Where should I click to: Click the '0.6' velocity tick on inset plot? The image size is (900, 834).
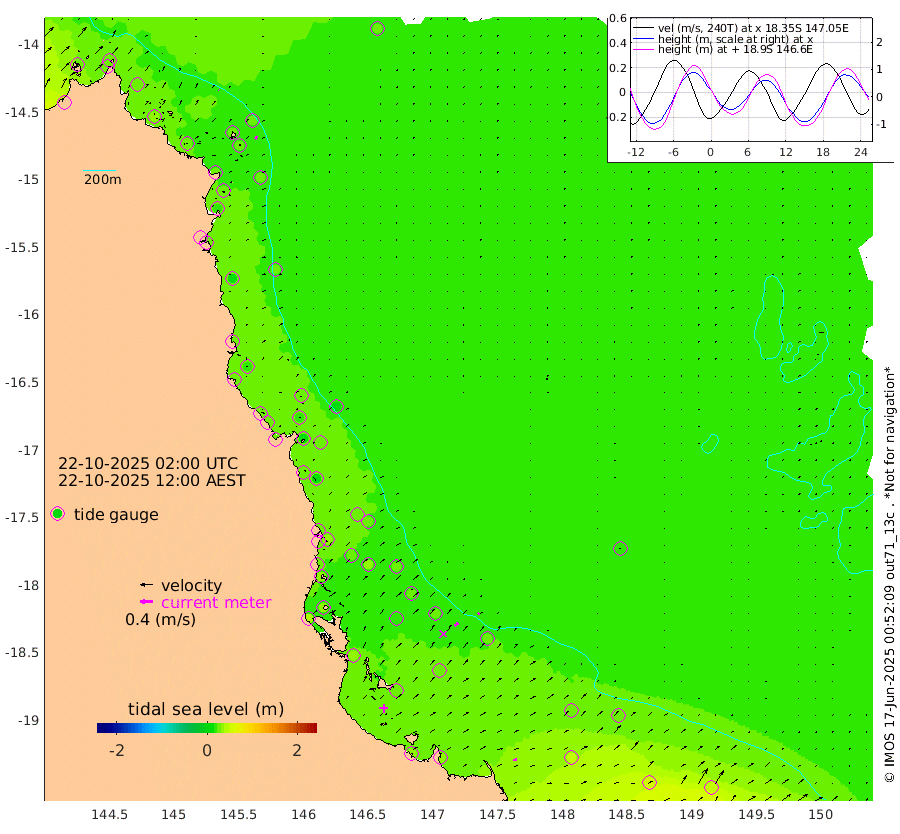618,18
